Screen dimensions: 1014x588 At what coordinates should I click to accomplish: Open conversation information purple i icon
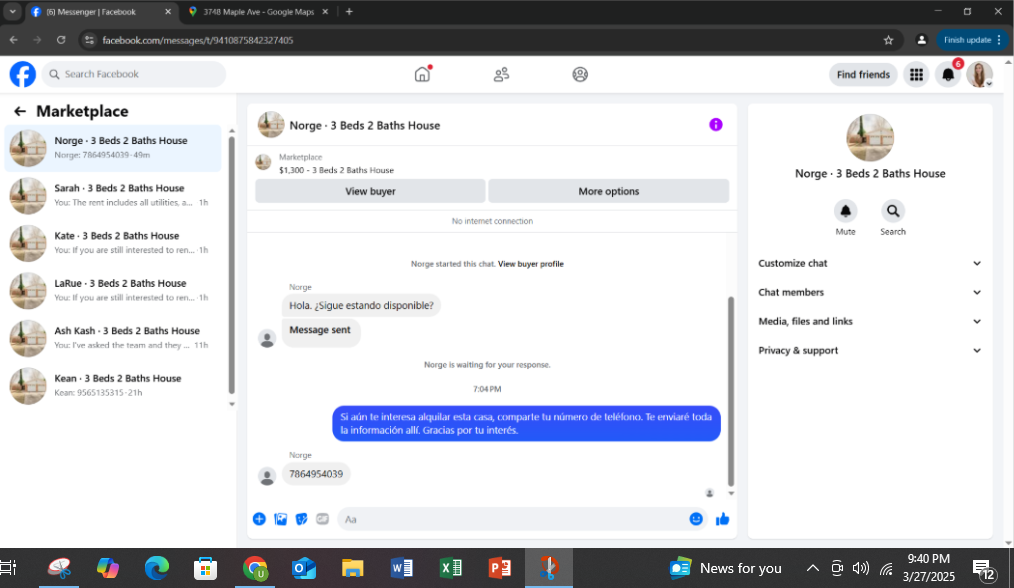(x=716, y=125)
